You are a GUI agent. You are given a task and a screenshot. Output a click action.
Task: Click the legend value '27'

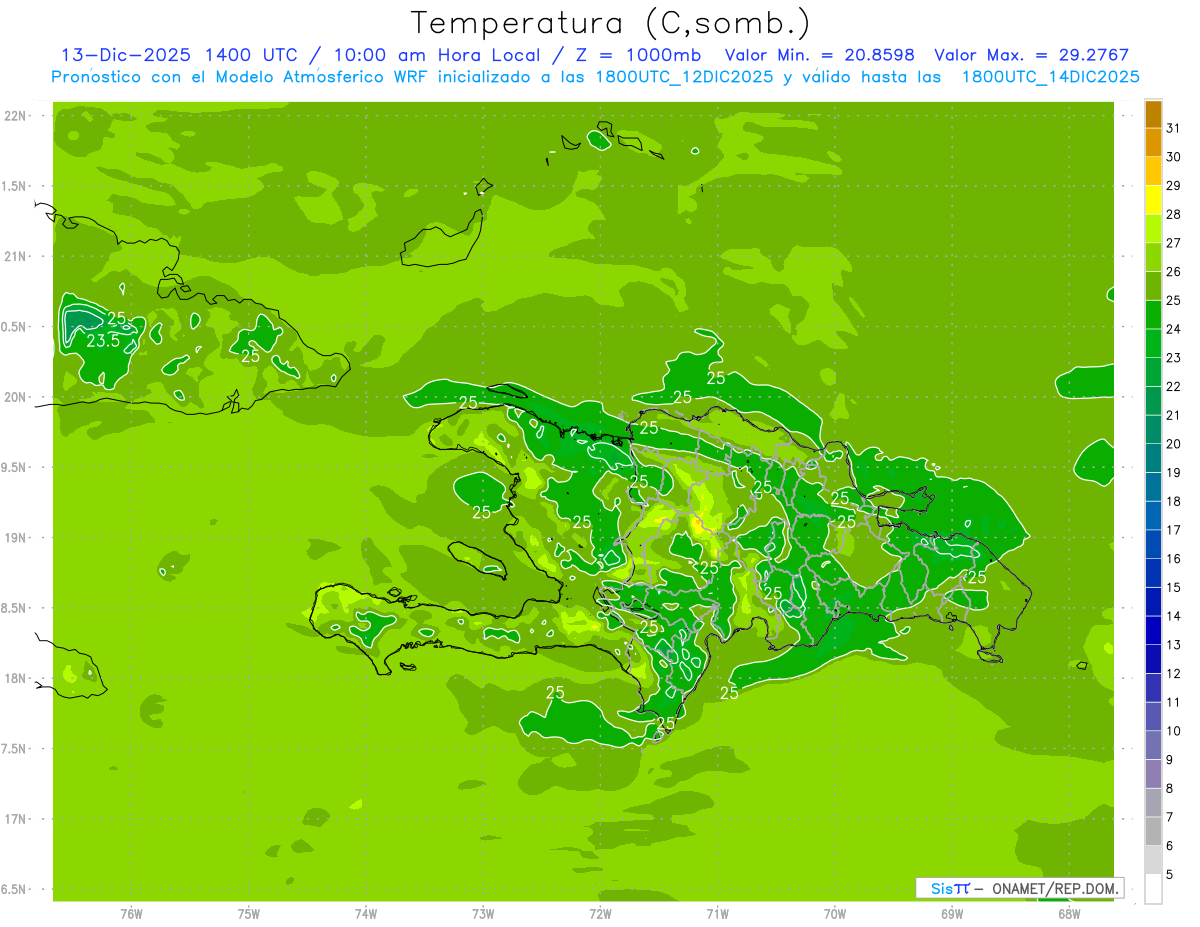point(1173,243)
